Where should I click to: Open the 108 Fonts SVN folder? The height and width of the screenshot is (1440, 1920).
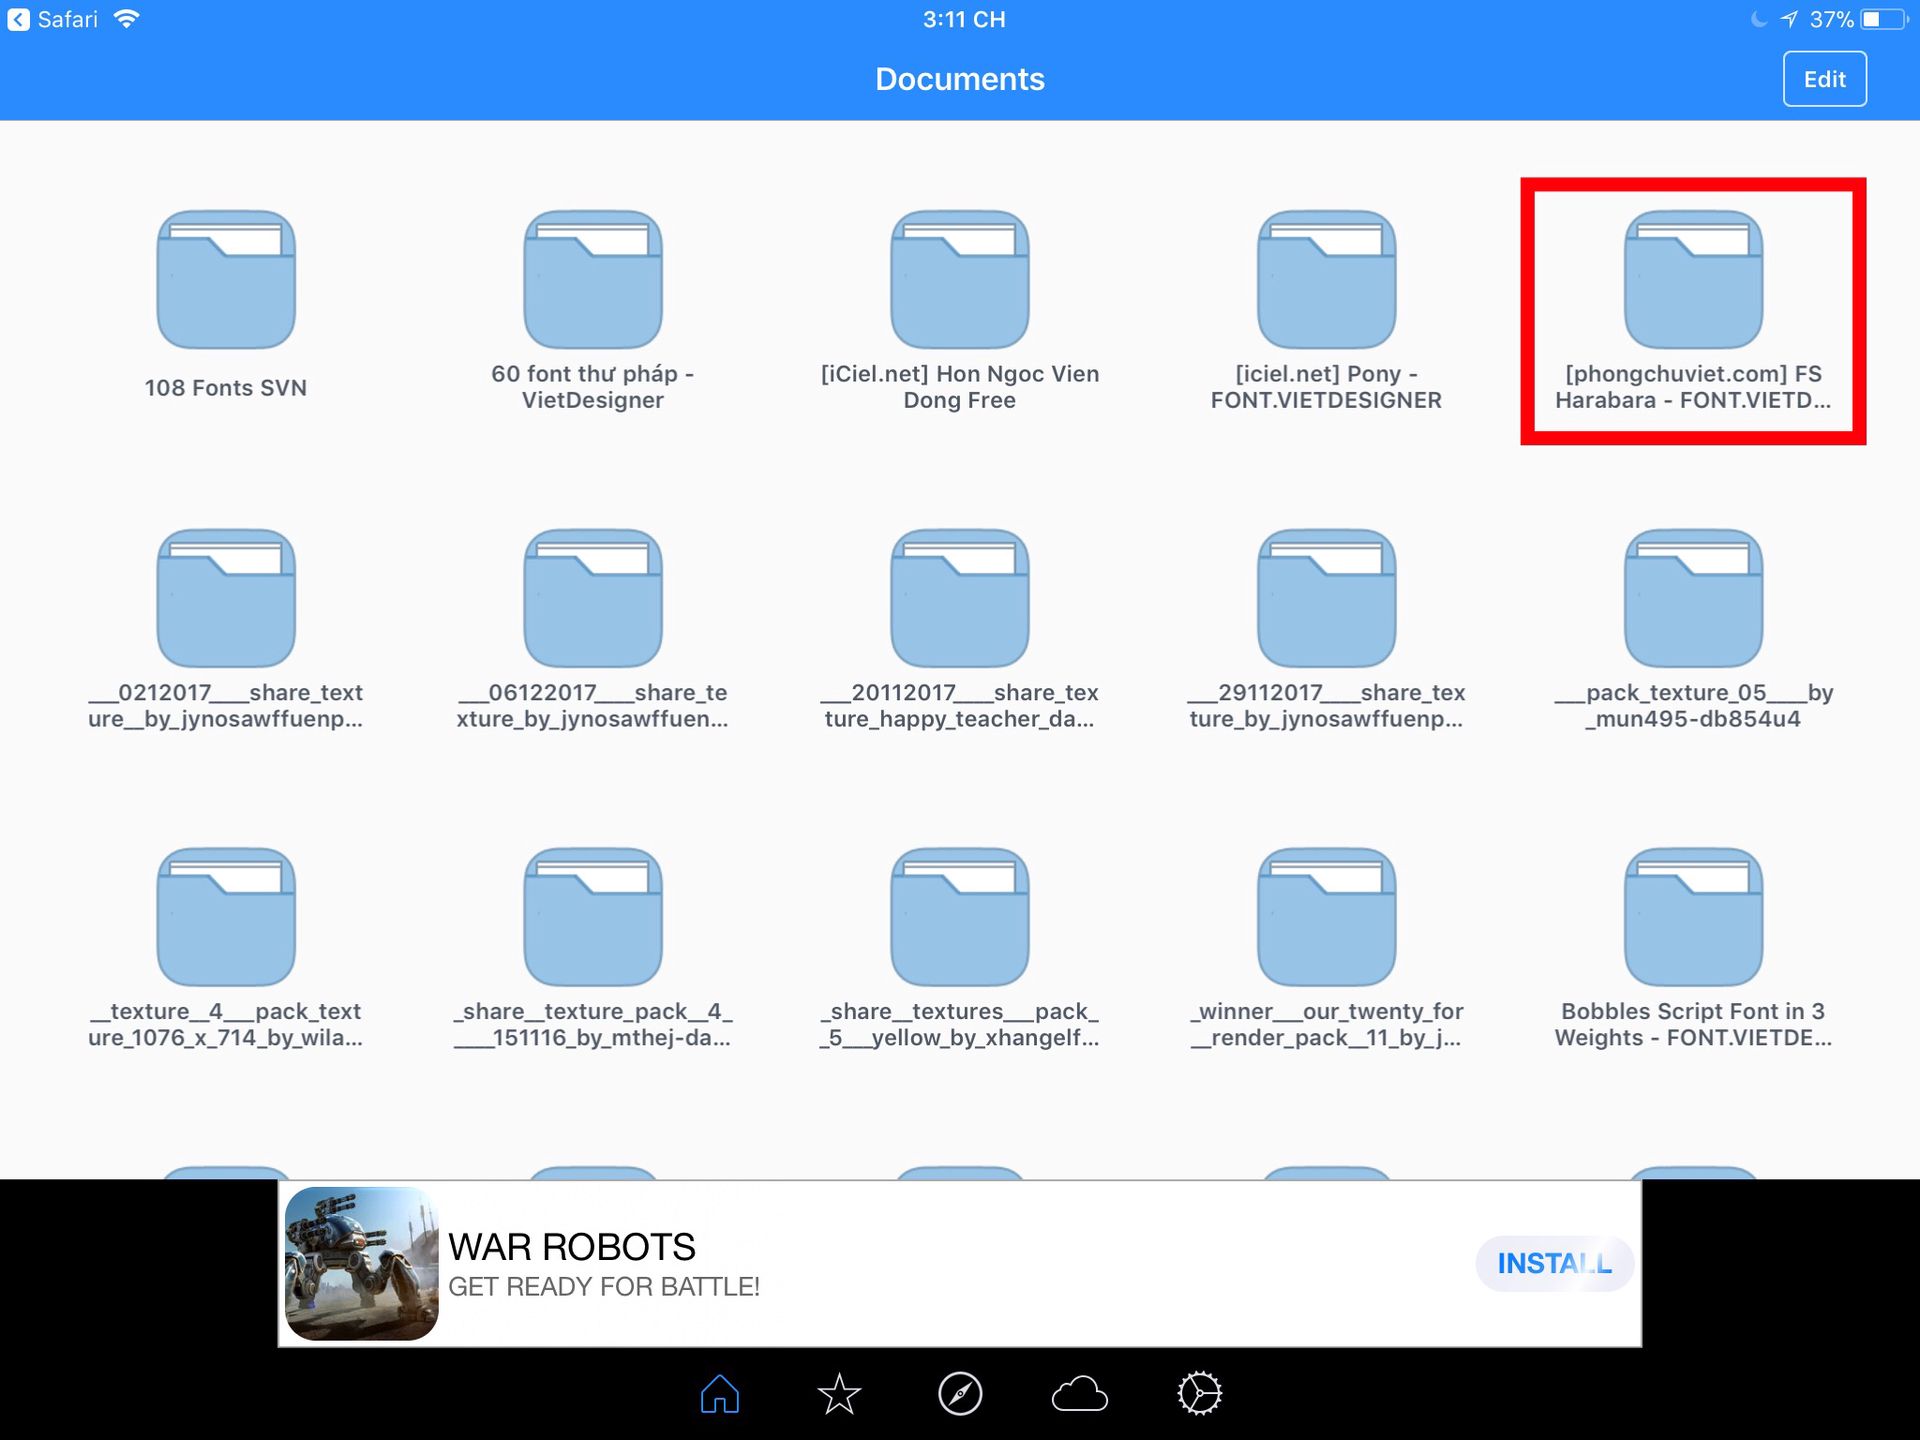tap(226, 280)
